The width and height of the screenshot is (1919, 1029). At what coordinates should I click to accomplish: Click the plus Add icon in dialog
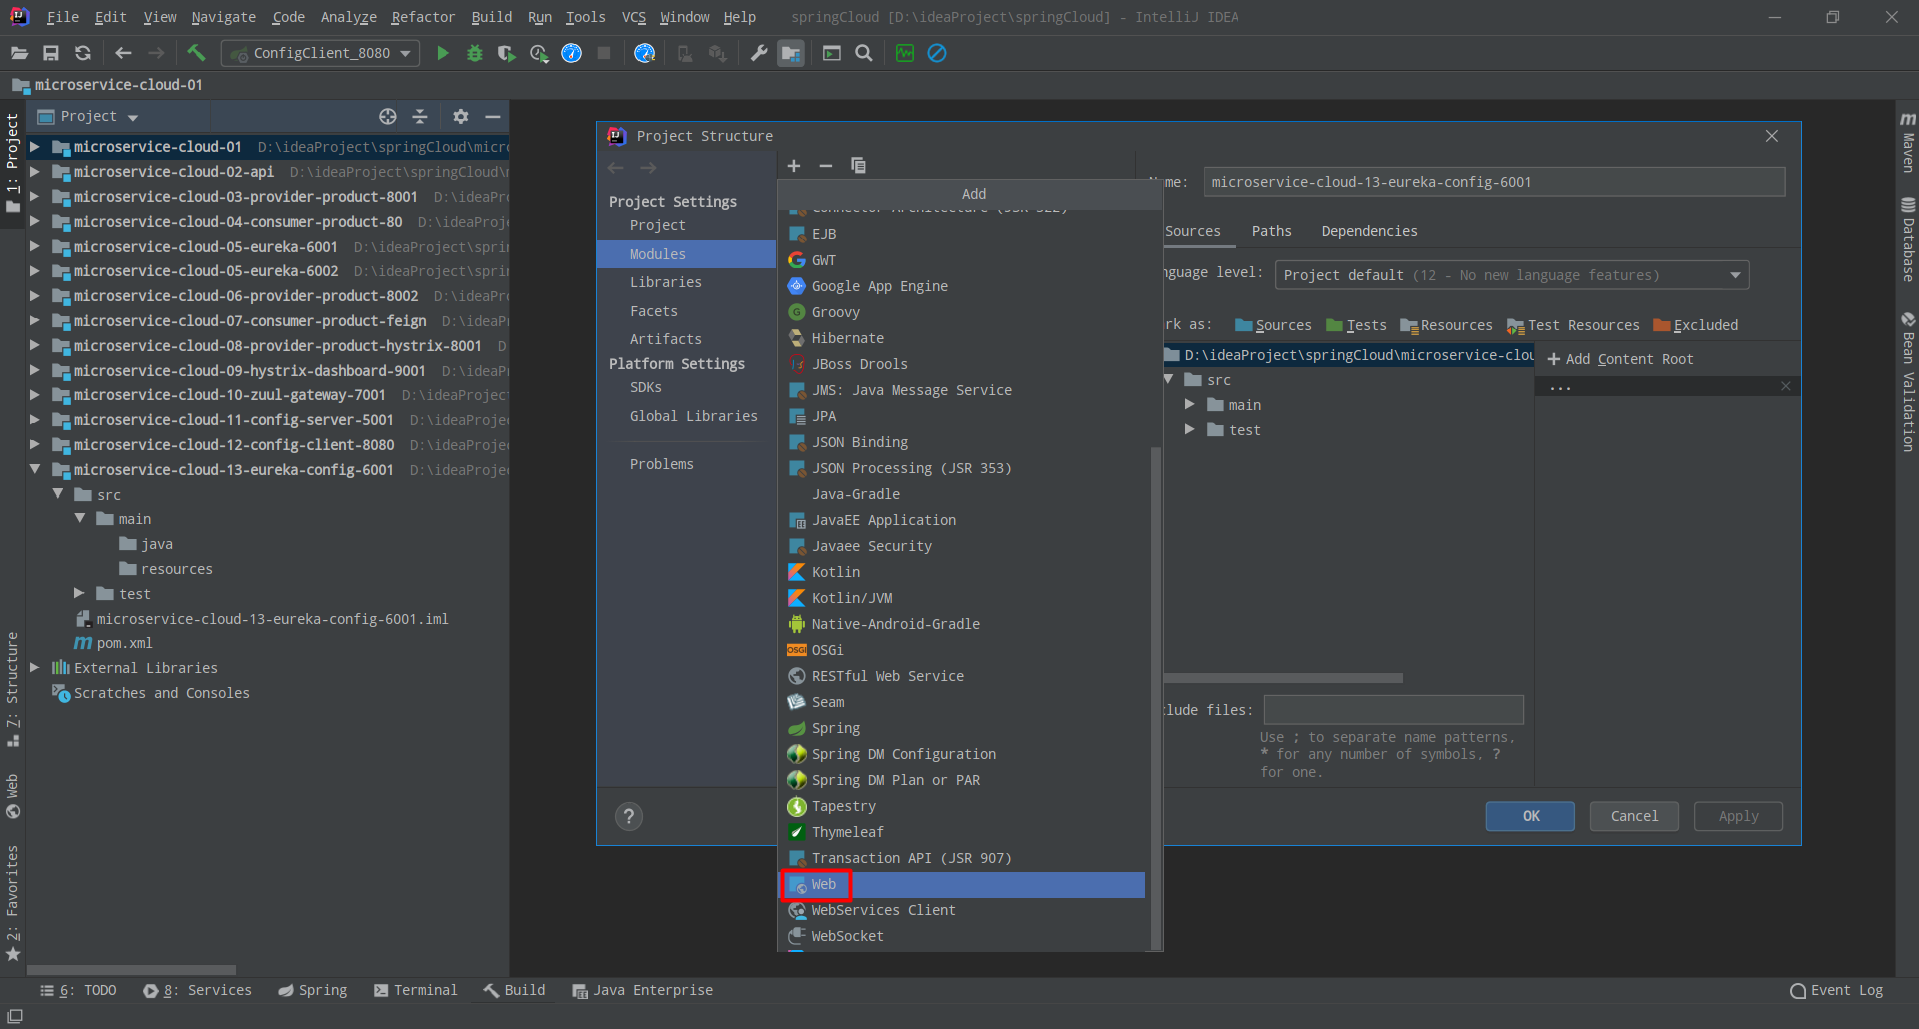(x=794, y=166)
